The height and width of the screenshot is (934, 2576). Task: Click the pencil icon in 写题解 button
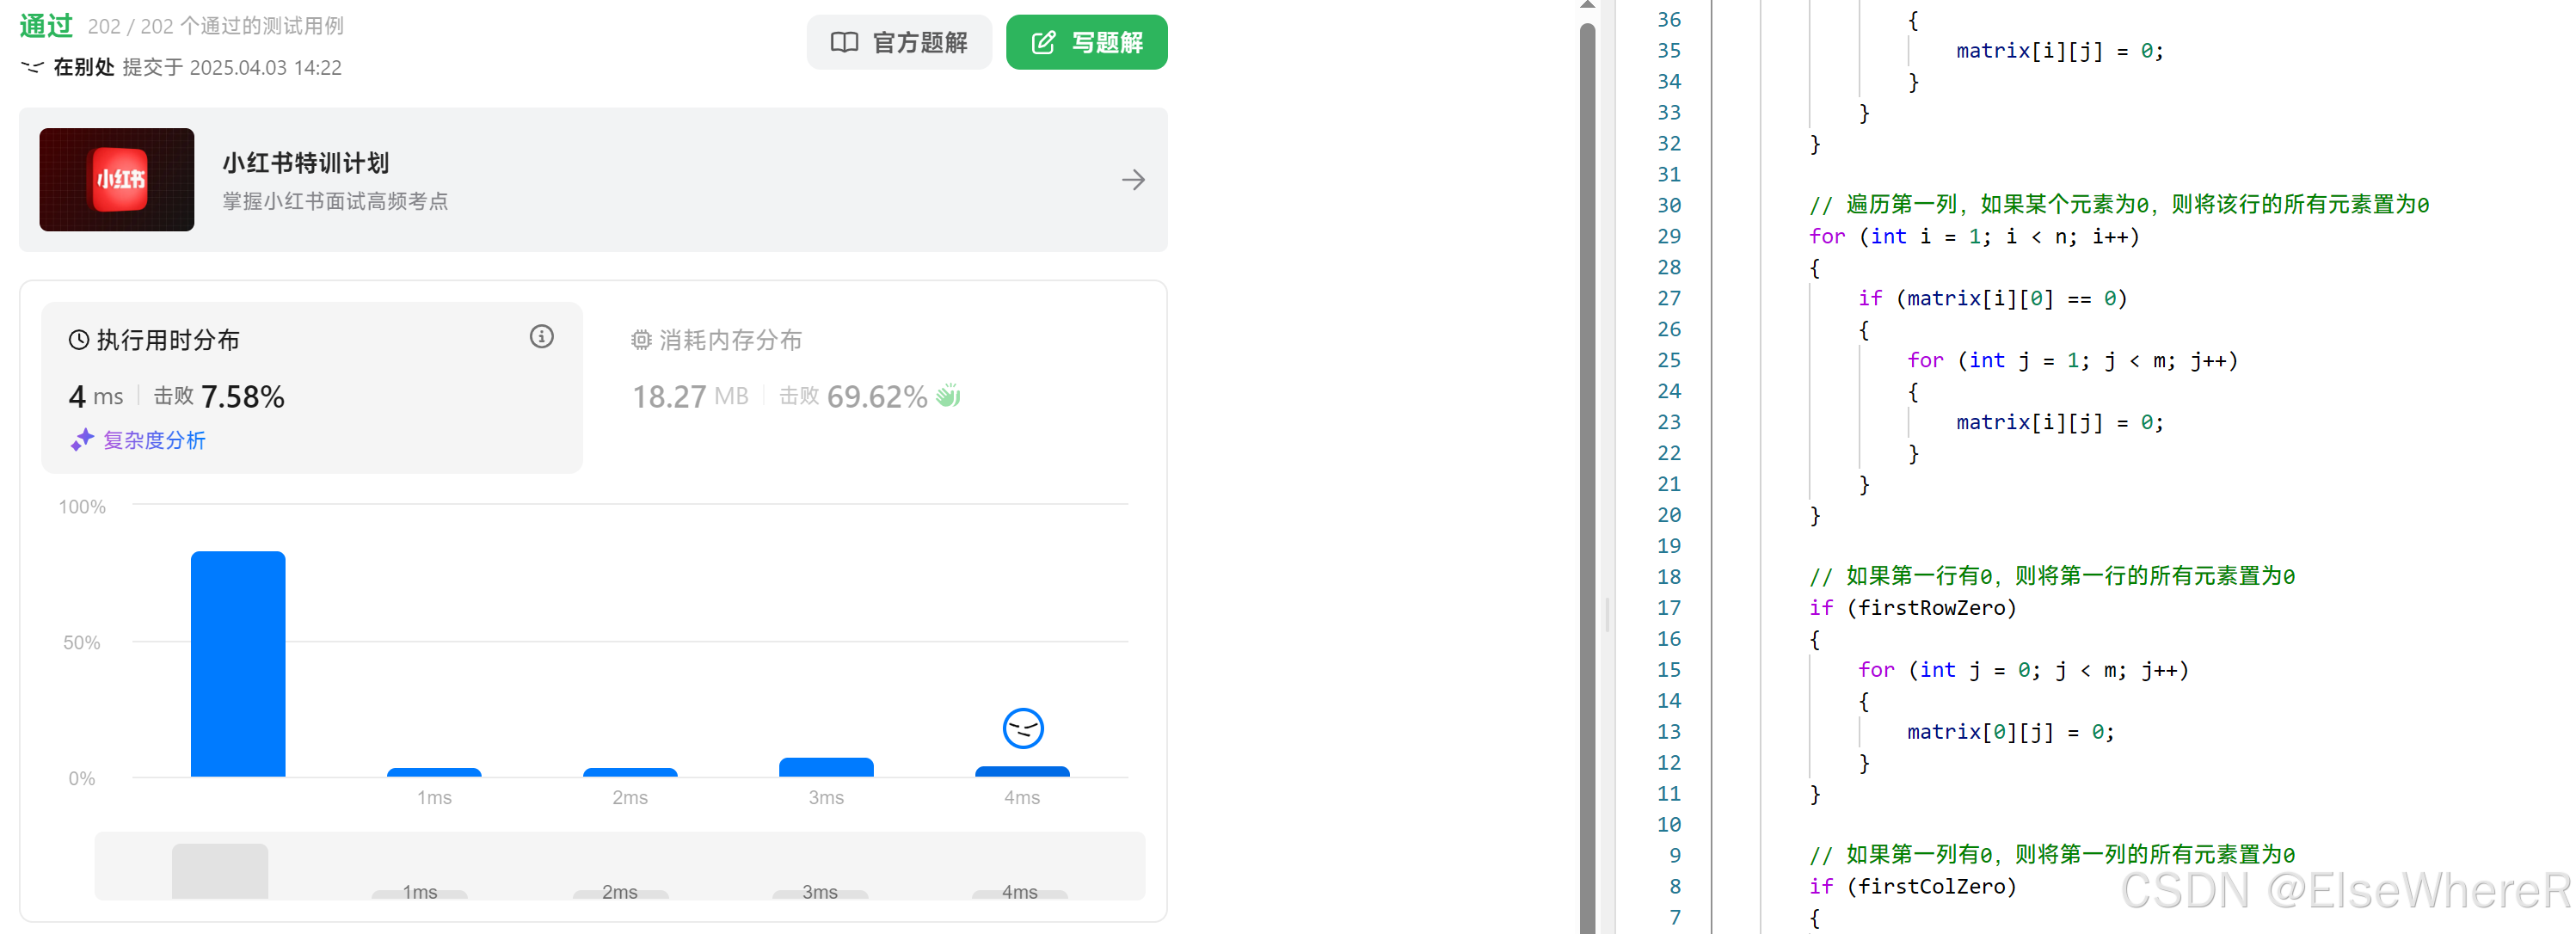pyautogui.click(x=1043, y=42)
